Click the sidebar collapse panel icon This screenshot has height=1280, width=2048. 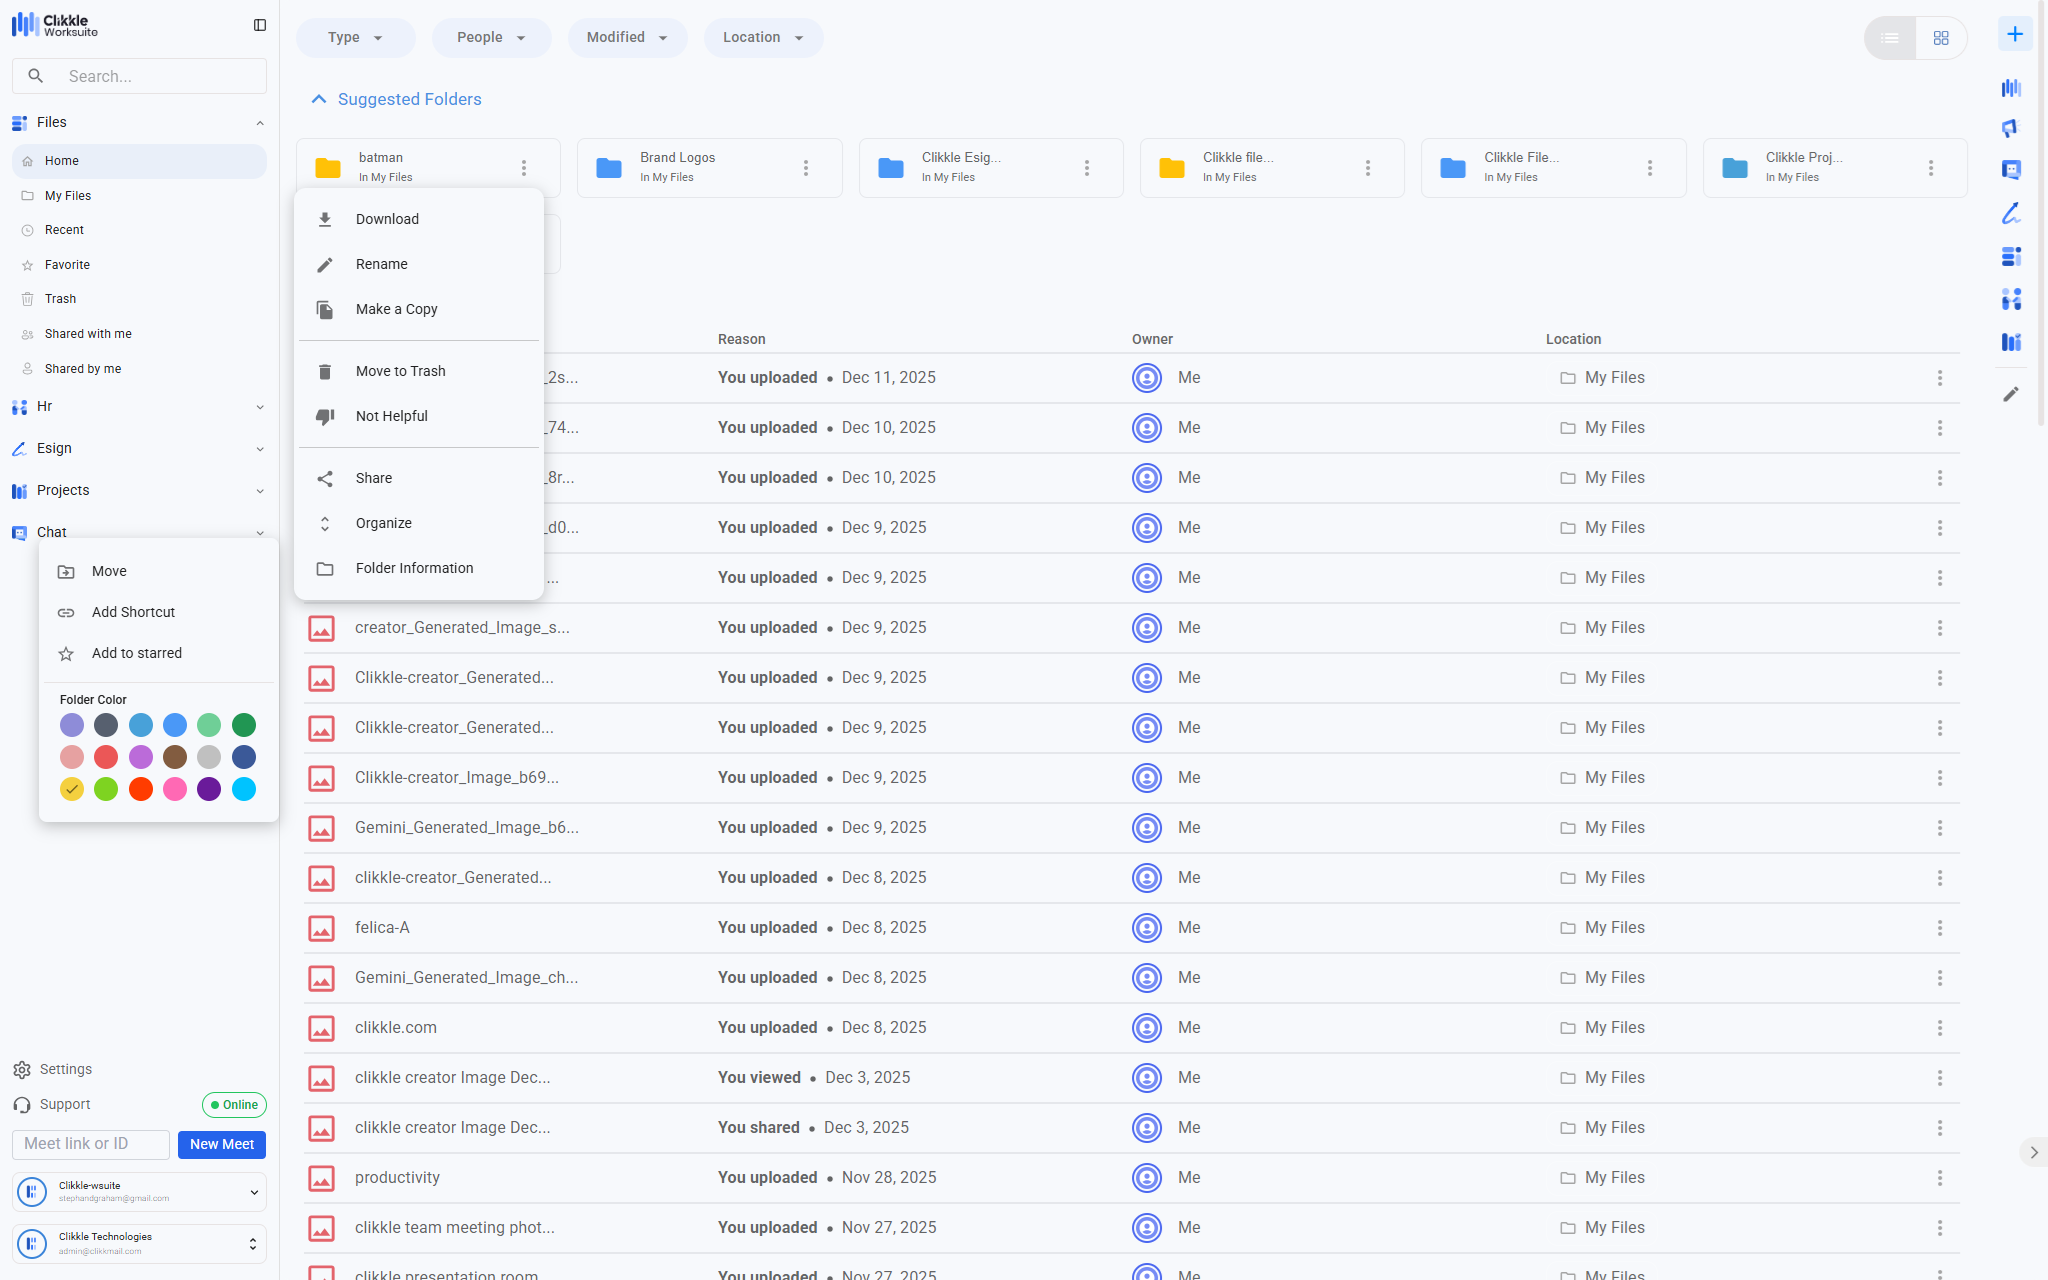260,25
